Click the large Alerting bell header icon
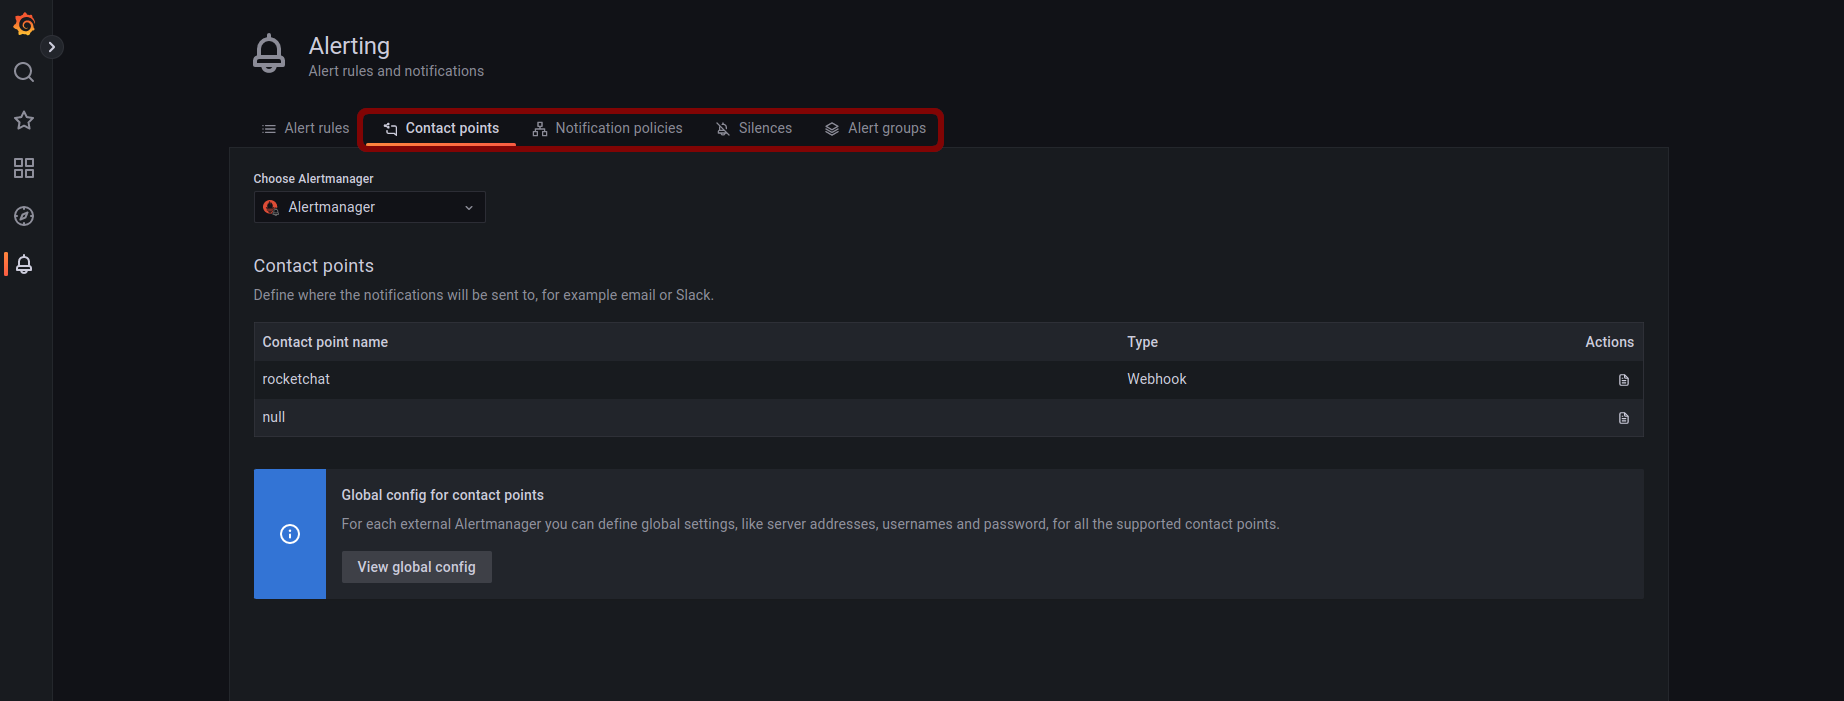This screenshot has width=1844, height=701. click(x=269, y=54)
